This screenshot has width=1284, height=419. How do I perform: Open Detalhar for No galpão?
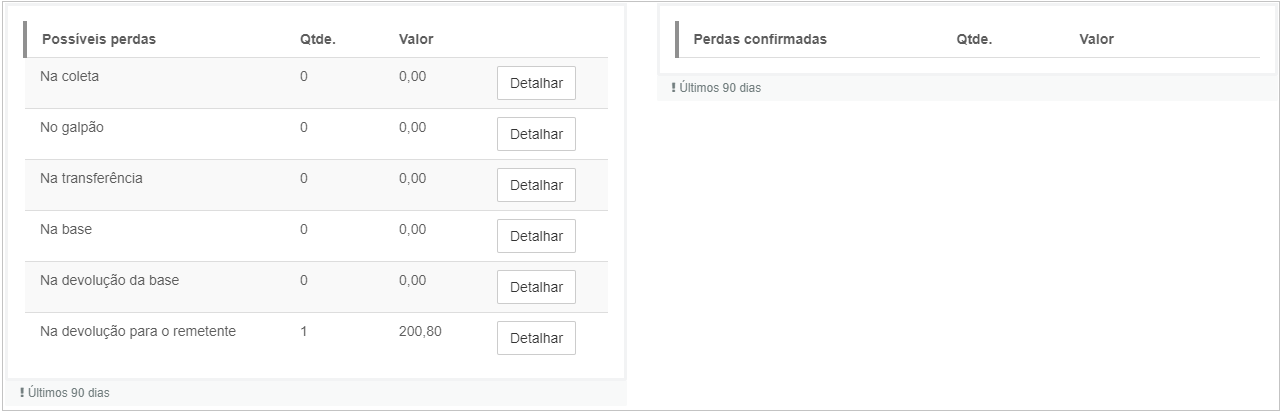point(536,134)
